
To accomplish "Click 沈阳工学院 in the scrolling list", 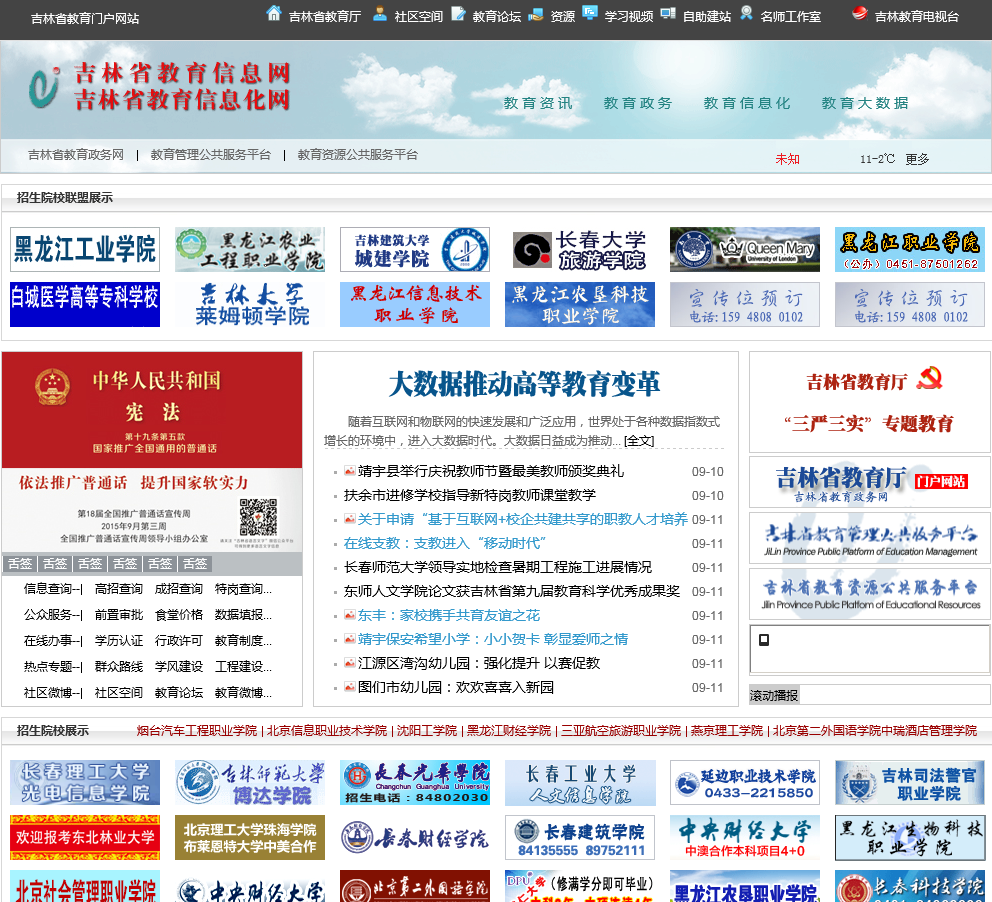I will (x=426, y=731).
